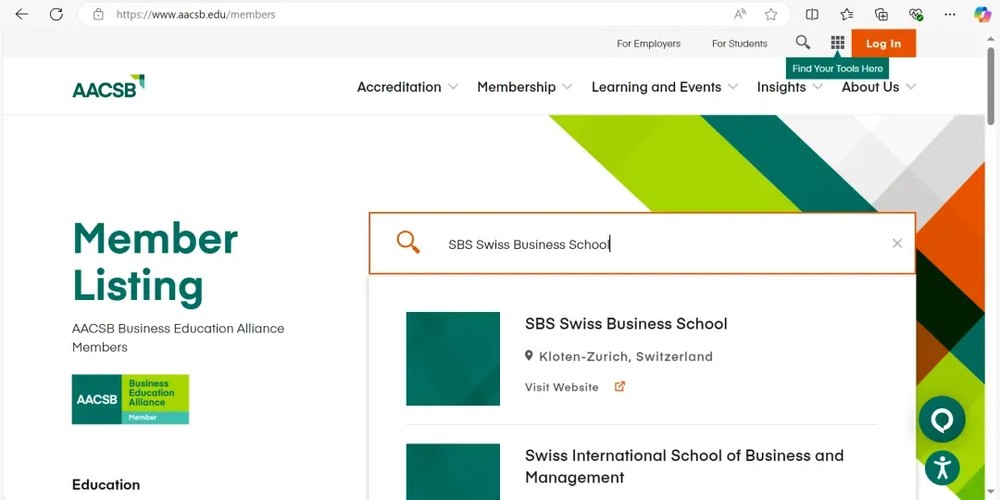Click the Kloten-Zurich location pin icon
Viewport: 1000px width, 500px height.
click(529, 355)
